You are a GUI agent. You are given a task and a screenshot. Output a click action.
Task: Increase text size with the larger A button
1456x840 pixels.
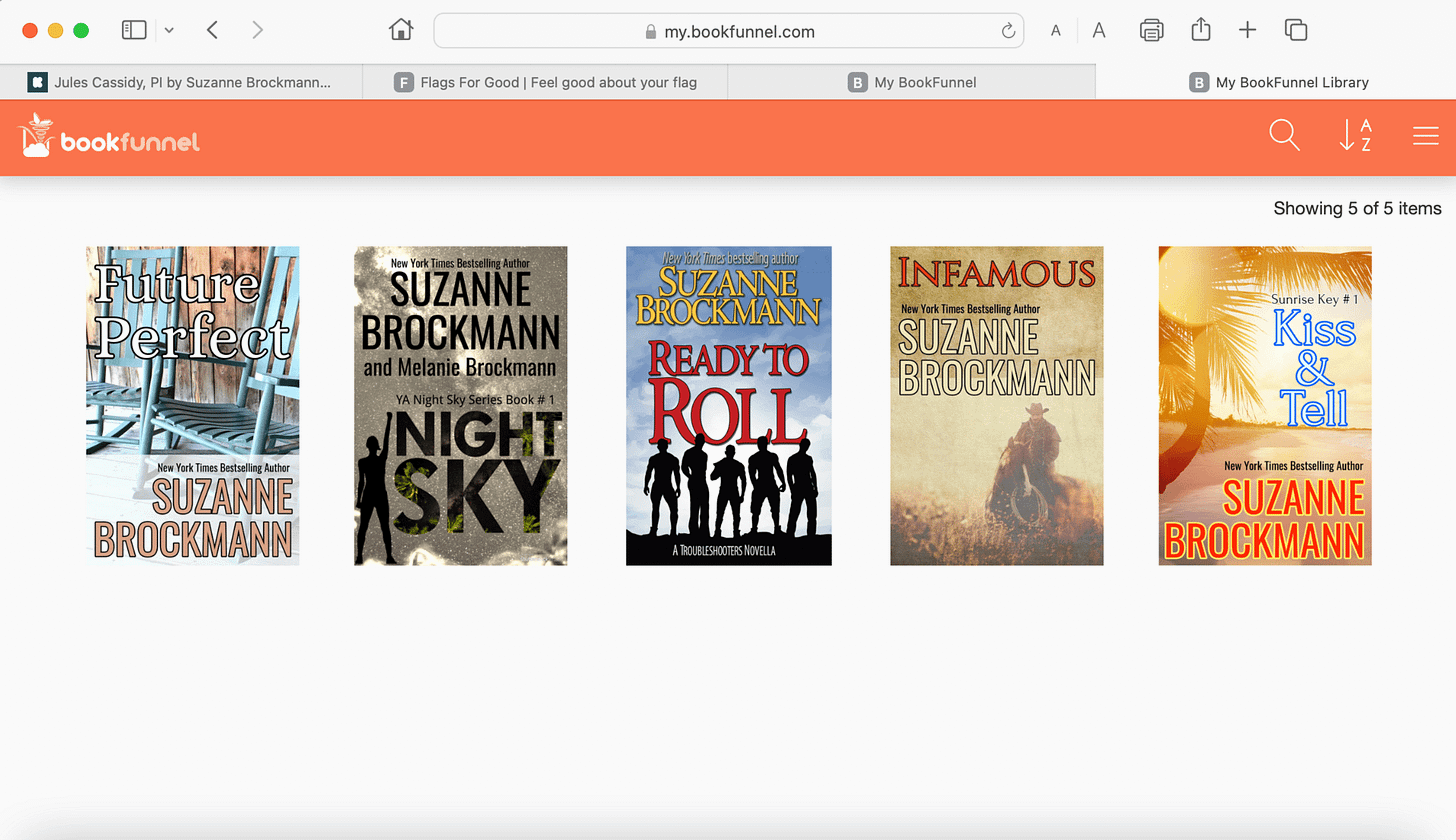click(1098, 31)
